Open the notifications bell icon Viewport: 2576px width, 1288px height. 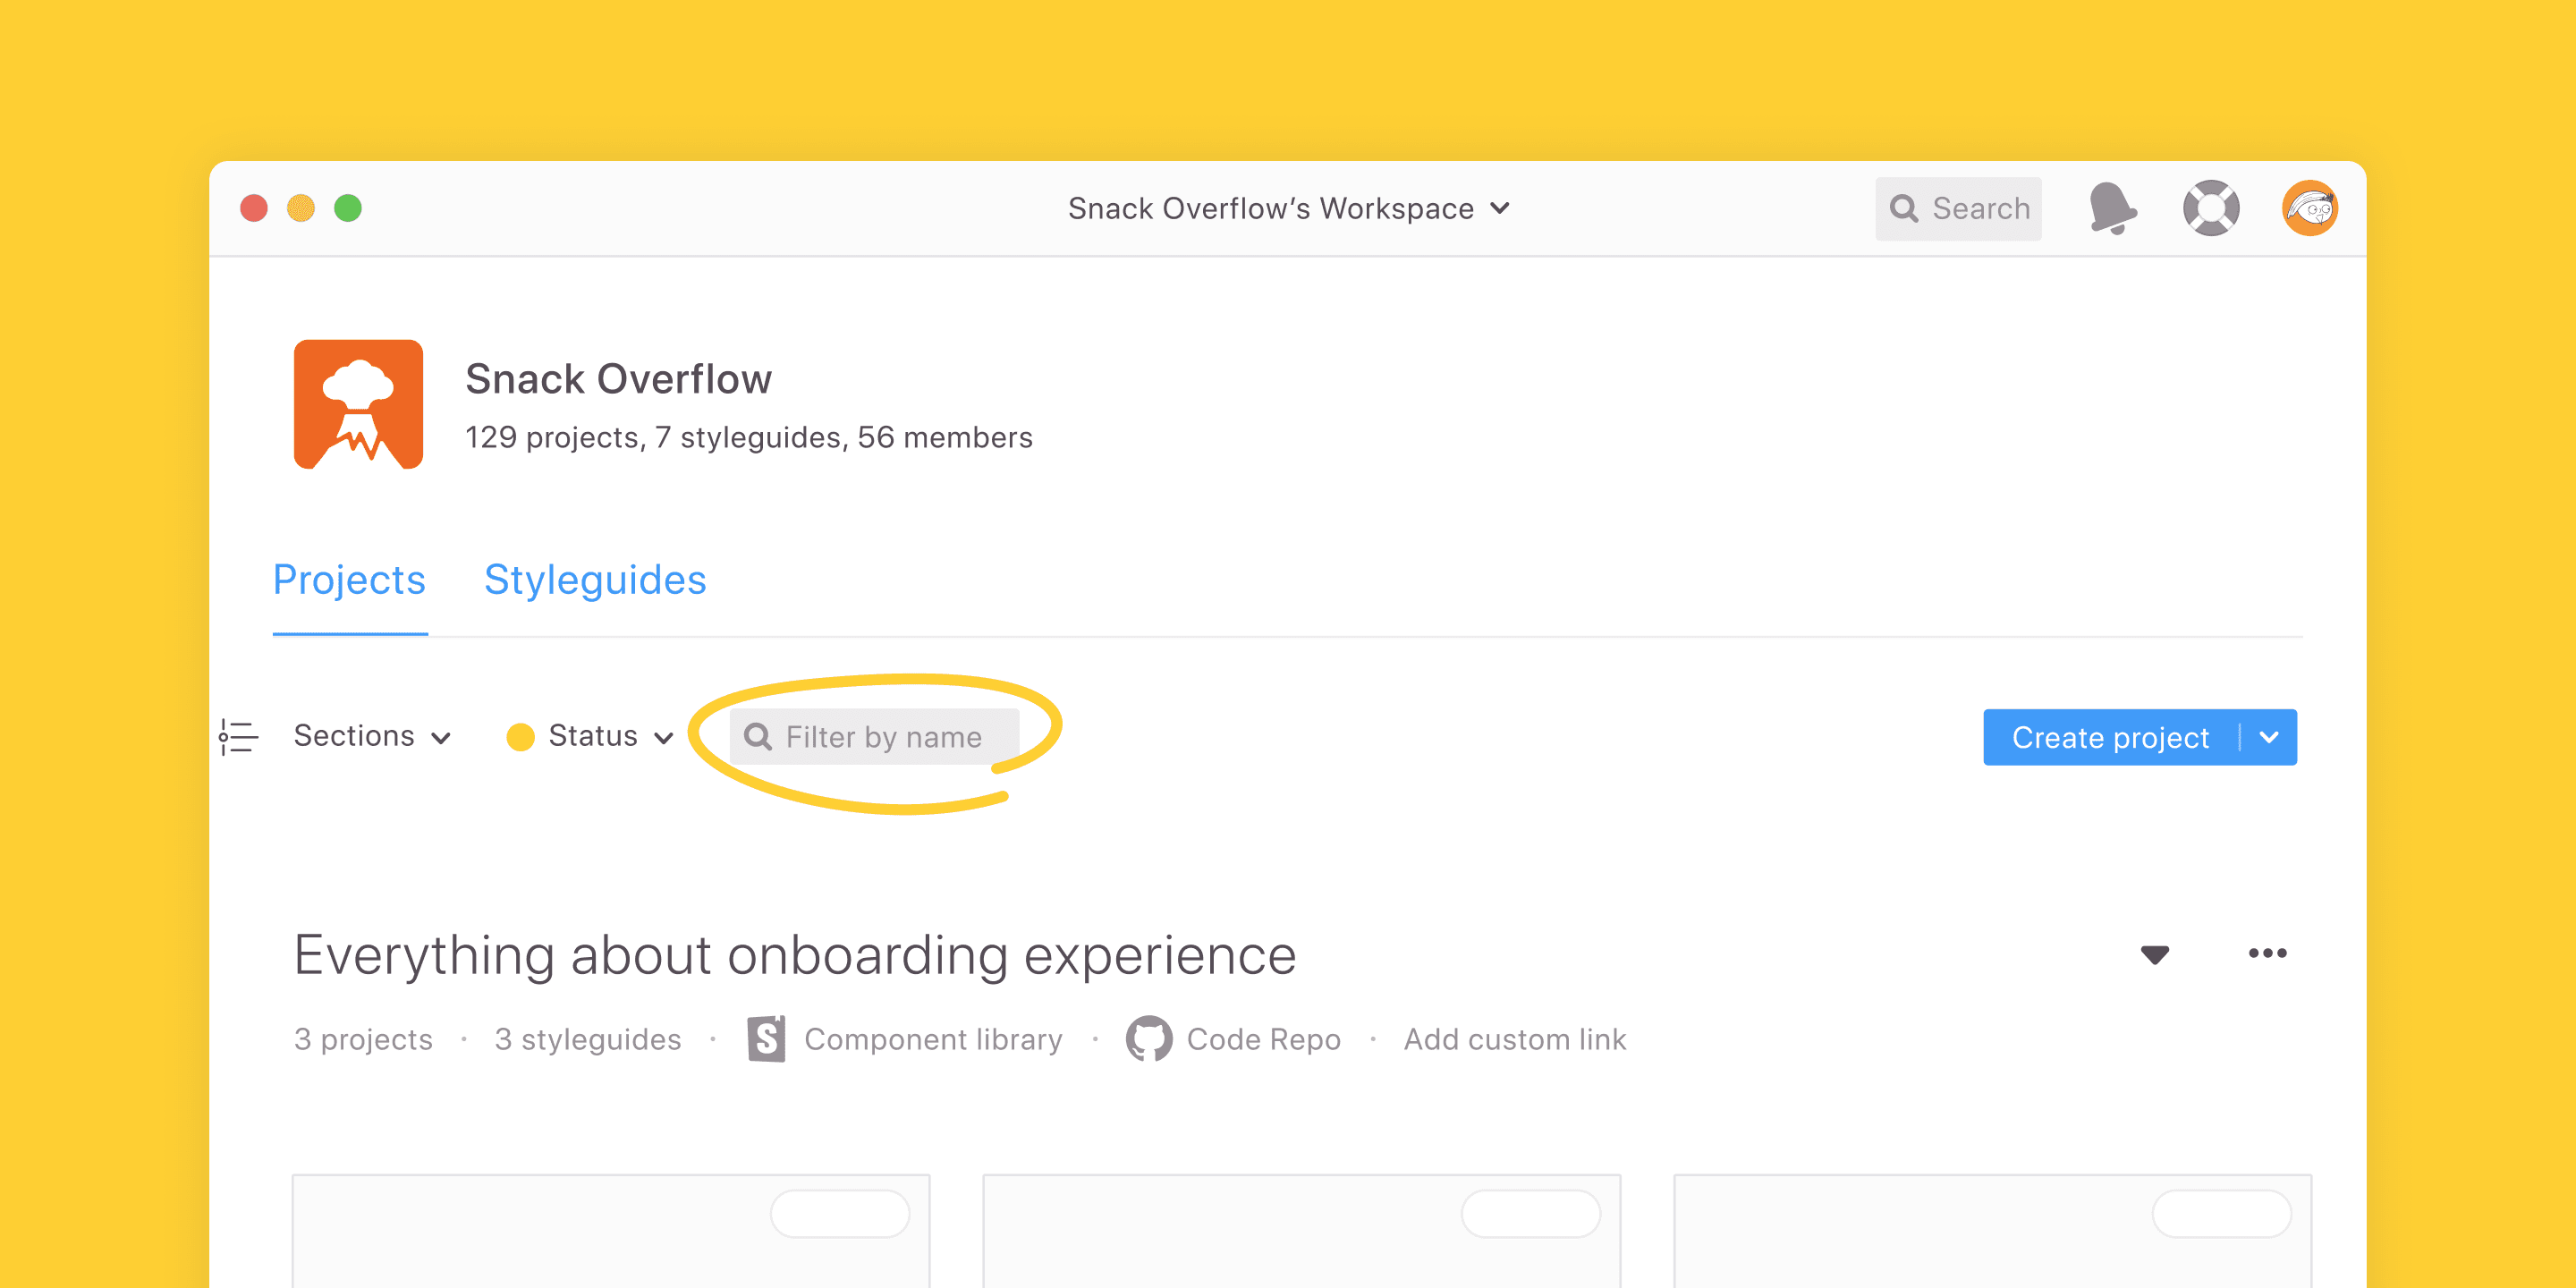point(2112,208)
